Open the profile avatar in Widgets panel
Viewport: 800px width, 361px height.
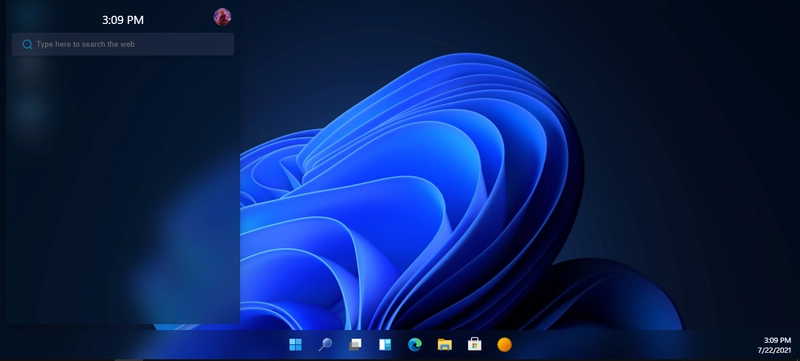click(x=222, y=17)
